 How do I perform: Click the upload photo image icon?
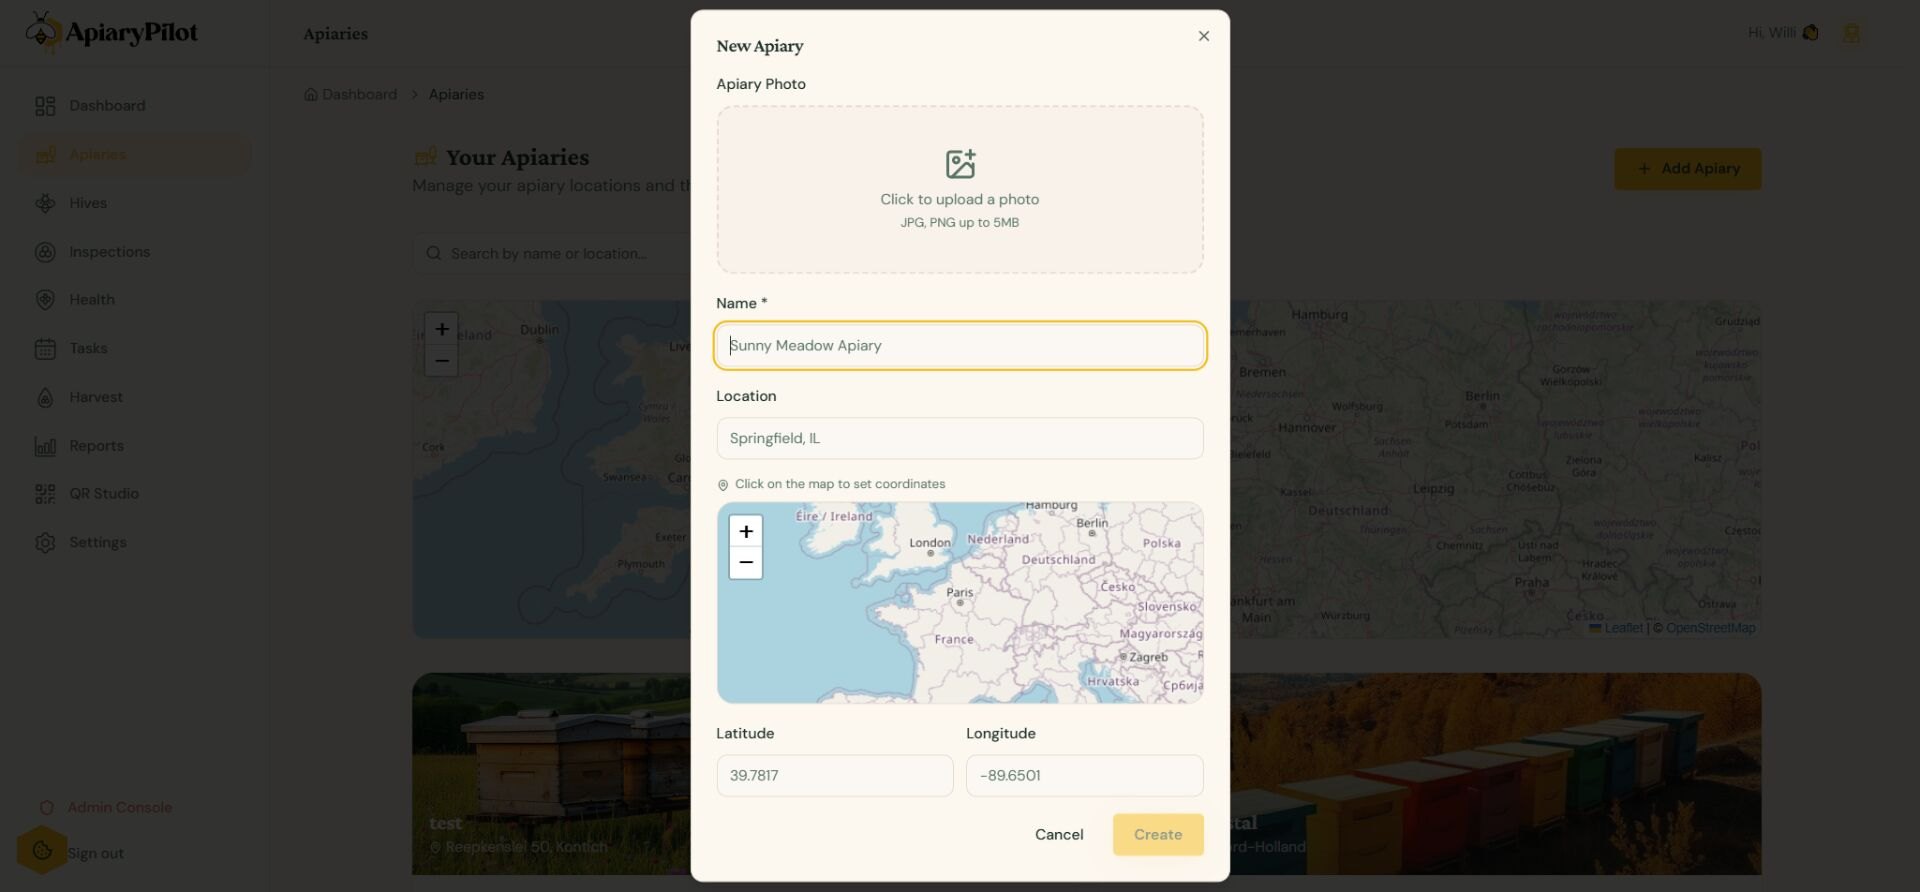[x=960, y=164]
